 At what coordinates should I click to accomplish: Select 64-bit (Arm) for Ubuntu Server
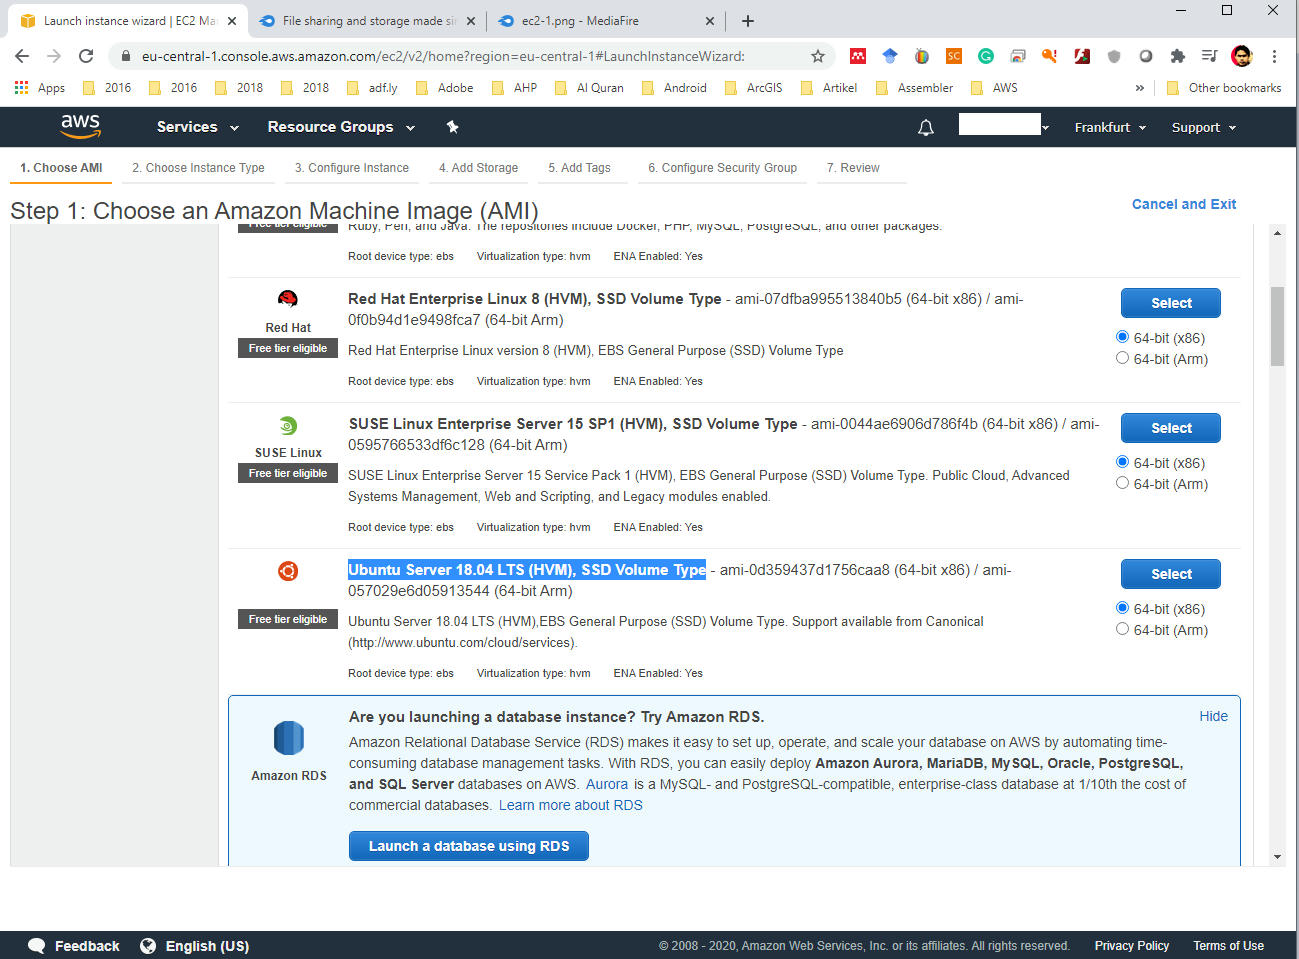1122,629
